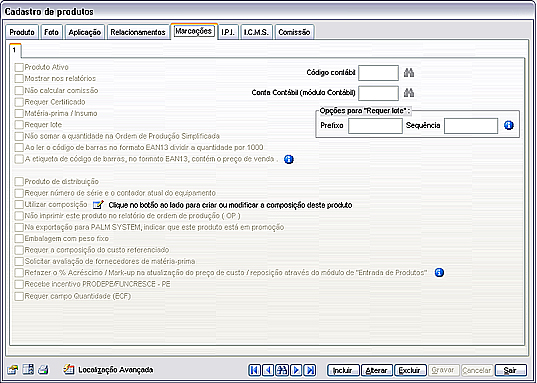Enable Não calcular comissão checkbox
Screen dimensions: 537x383
click(19, 90)
